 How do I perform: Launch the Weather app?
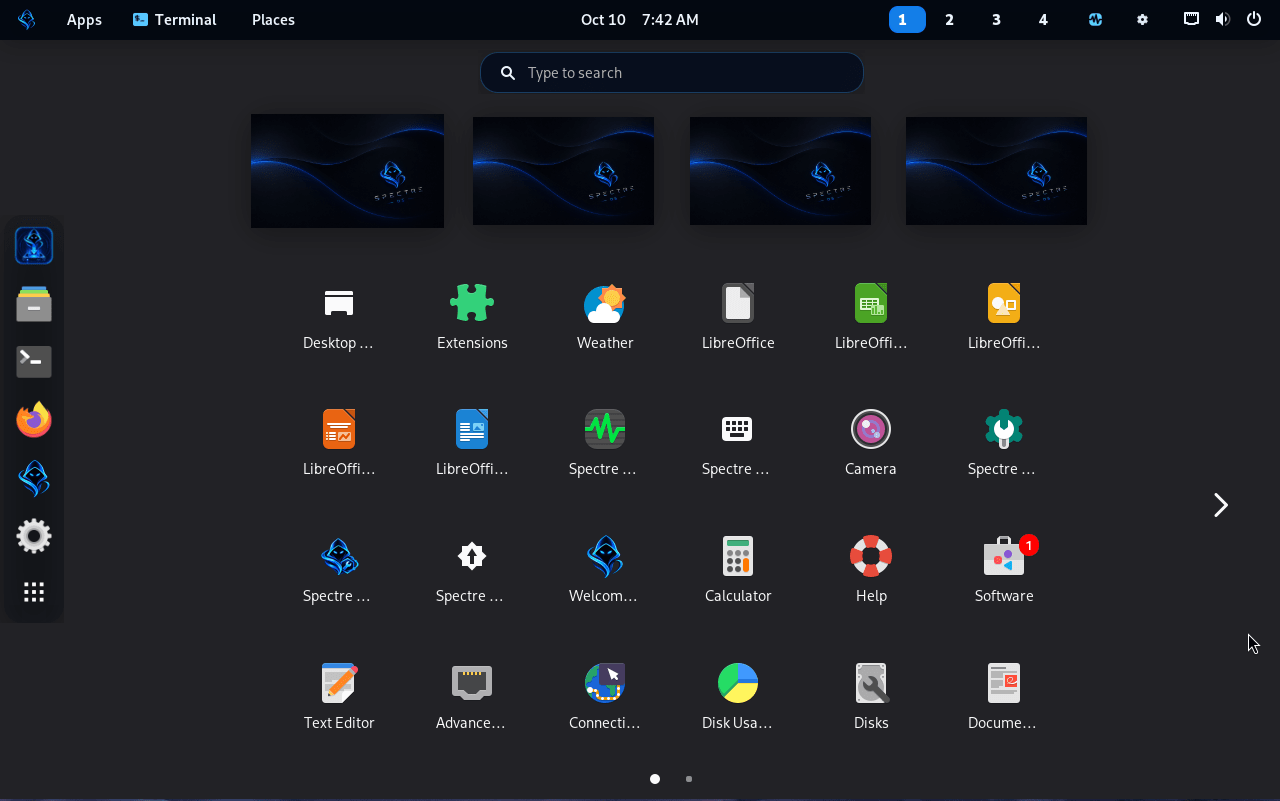coord(605,303)
